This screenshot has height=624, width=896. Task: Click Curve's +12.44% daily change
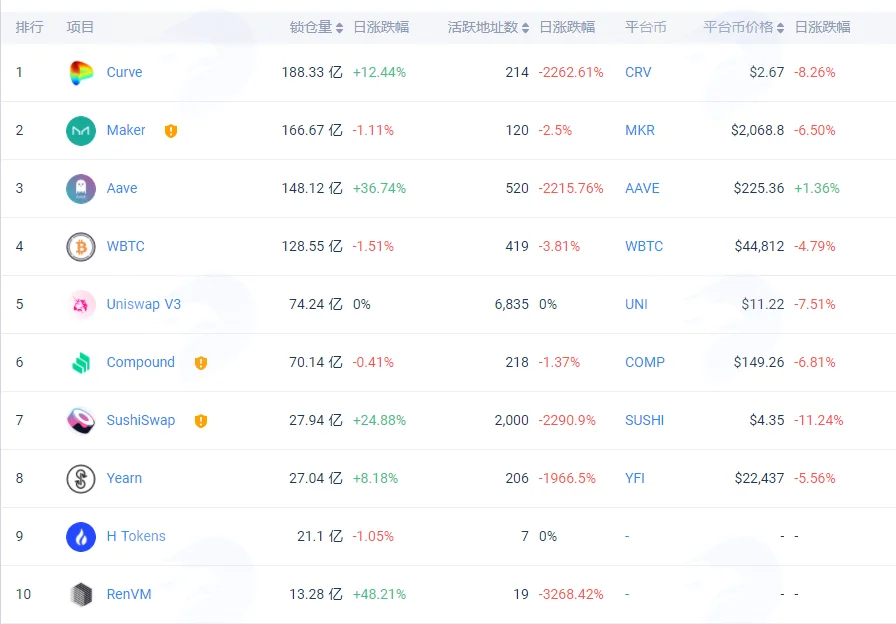click(379, 73)
